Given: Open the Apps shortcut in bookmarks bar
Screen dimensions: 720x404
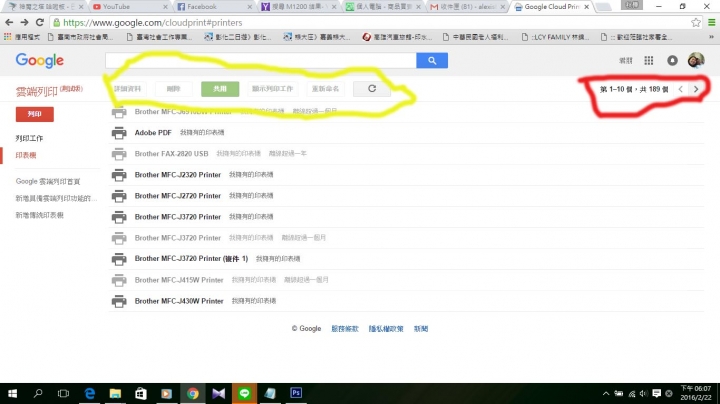Looking at the screenshot, I should (x=22, y=37).
